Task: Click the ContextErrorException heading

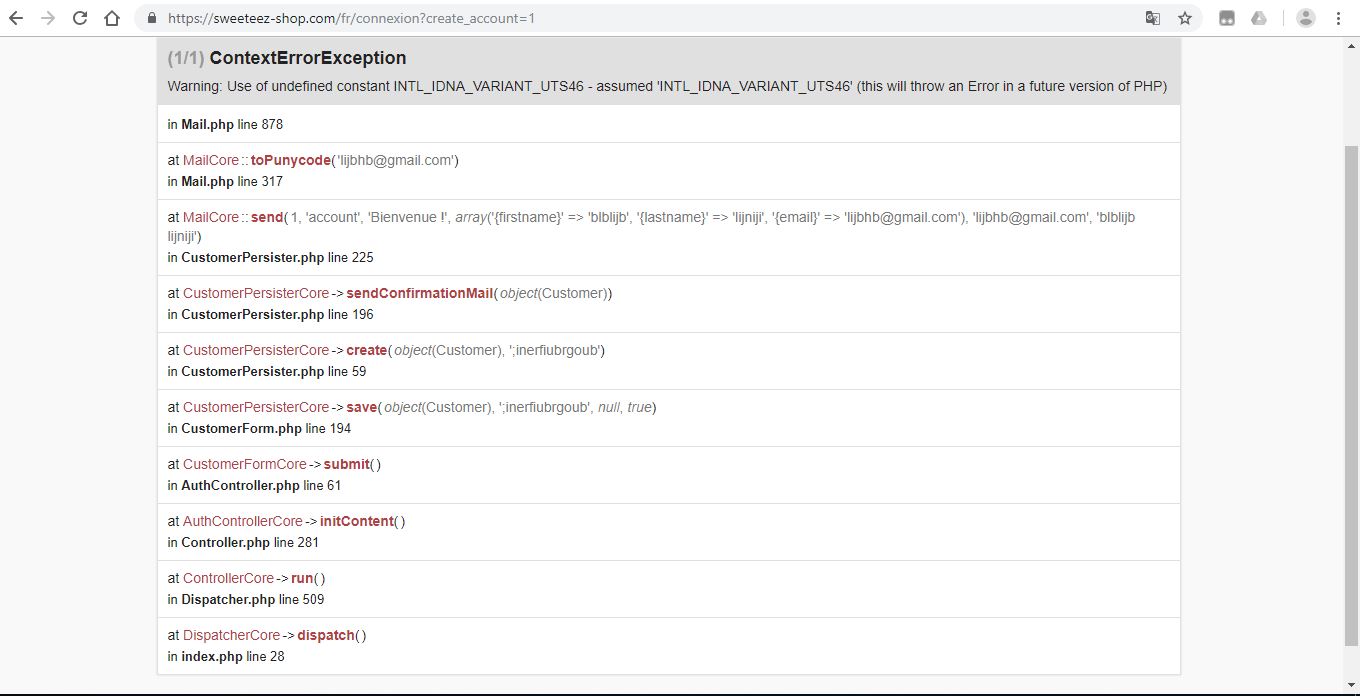Action: (x=308, y=58)
